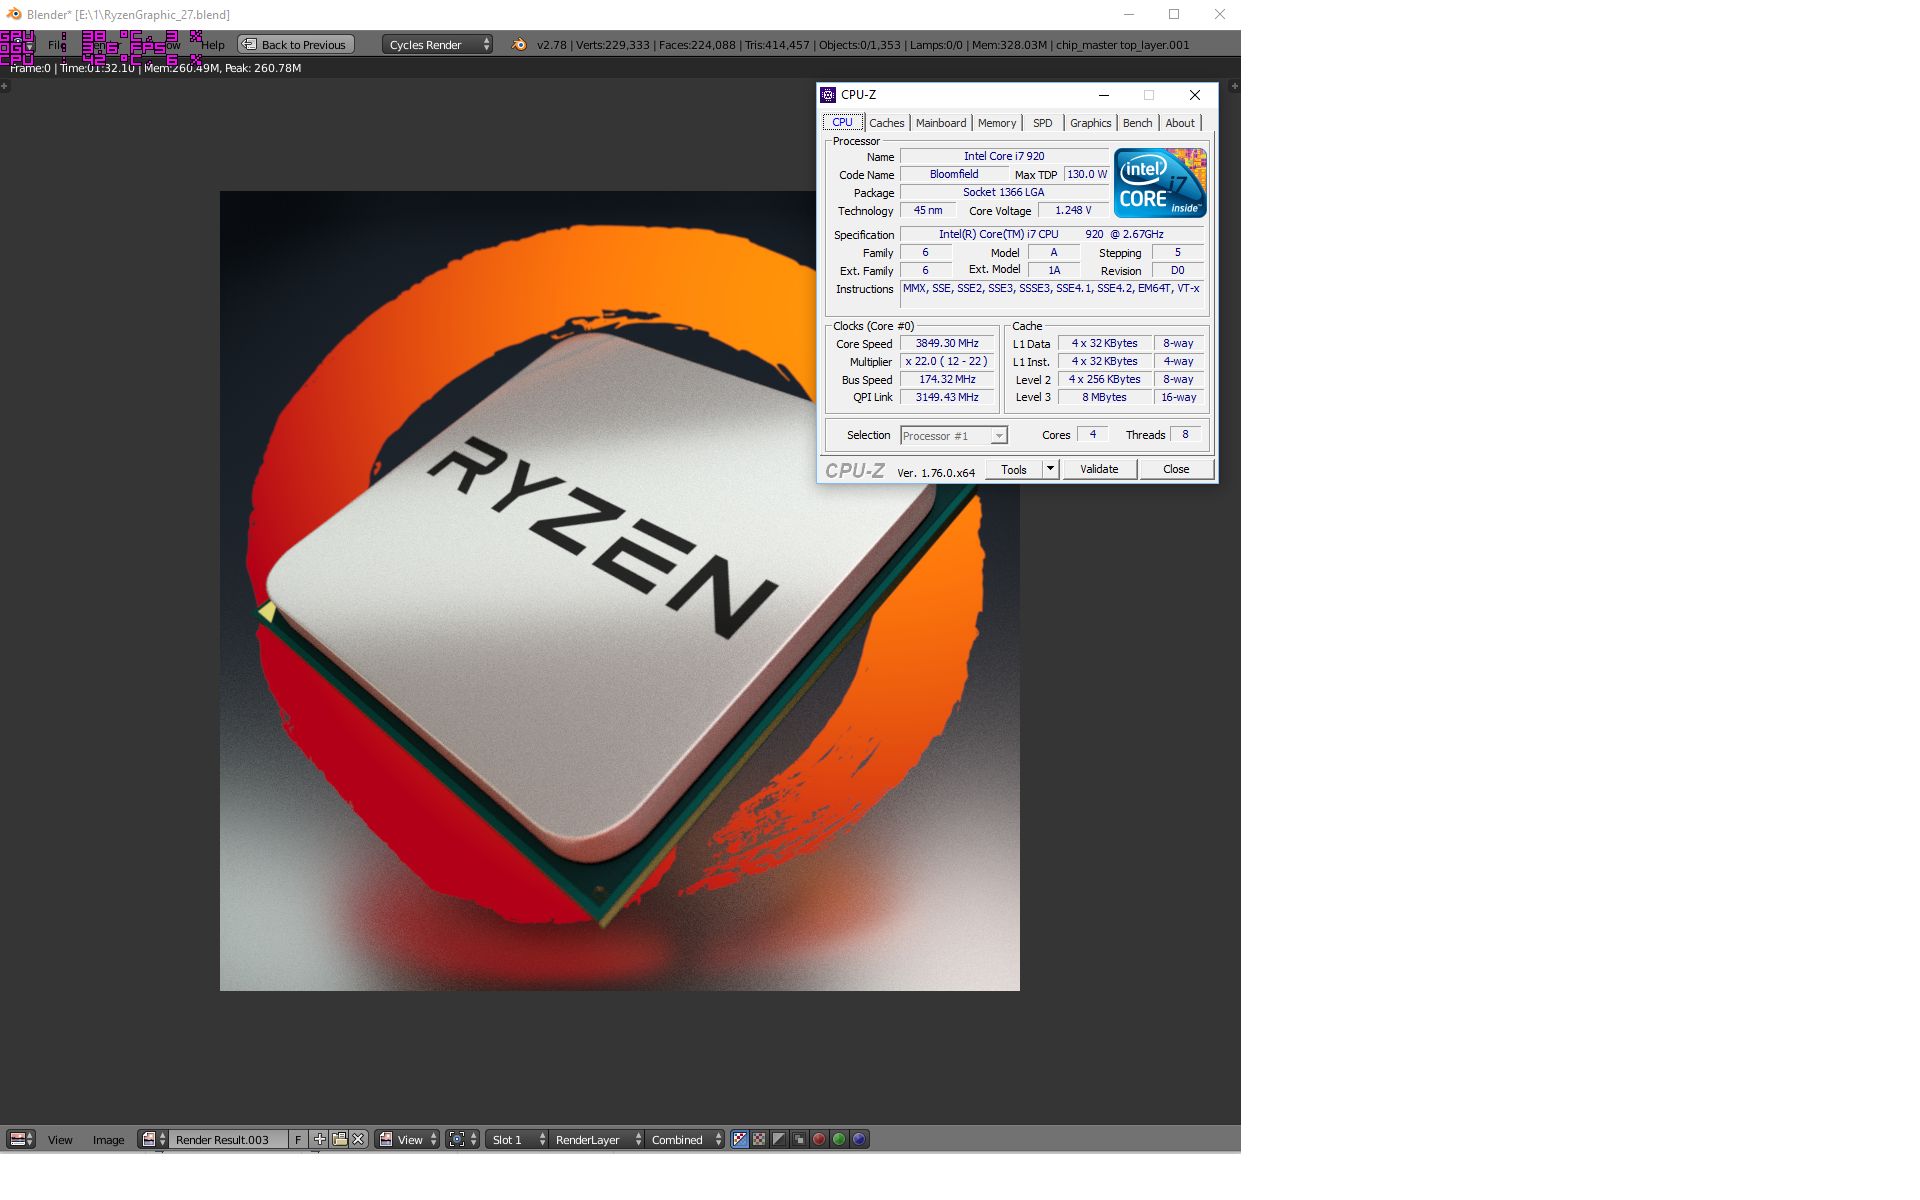Viewport: 1920px width, 1200px height.
Task: Open the Processor #1 selection dropdown
Action: point(953,435)
